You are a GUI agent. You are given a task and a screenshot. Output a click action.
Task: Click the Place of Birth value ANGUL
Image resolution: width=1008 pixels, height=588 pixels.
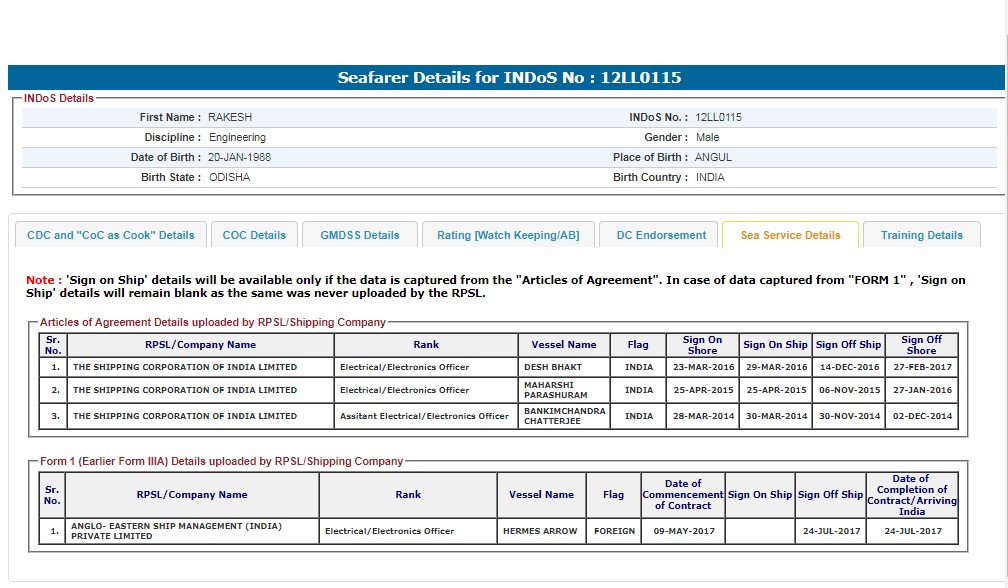[713, 157]
